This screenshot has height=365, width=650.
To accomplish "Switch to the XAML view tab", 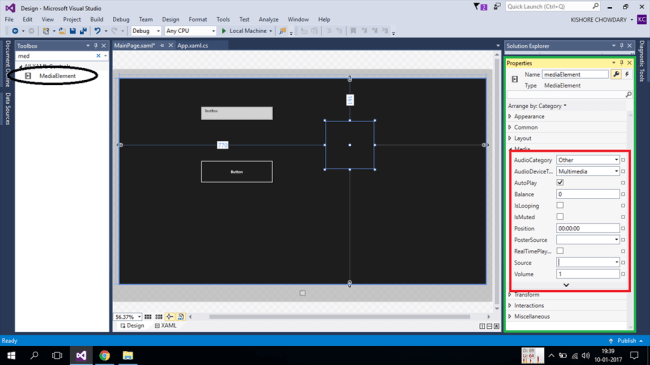I will pos(165,326).
